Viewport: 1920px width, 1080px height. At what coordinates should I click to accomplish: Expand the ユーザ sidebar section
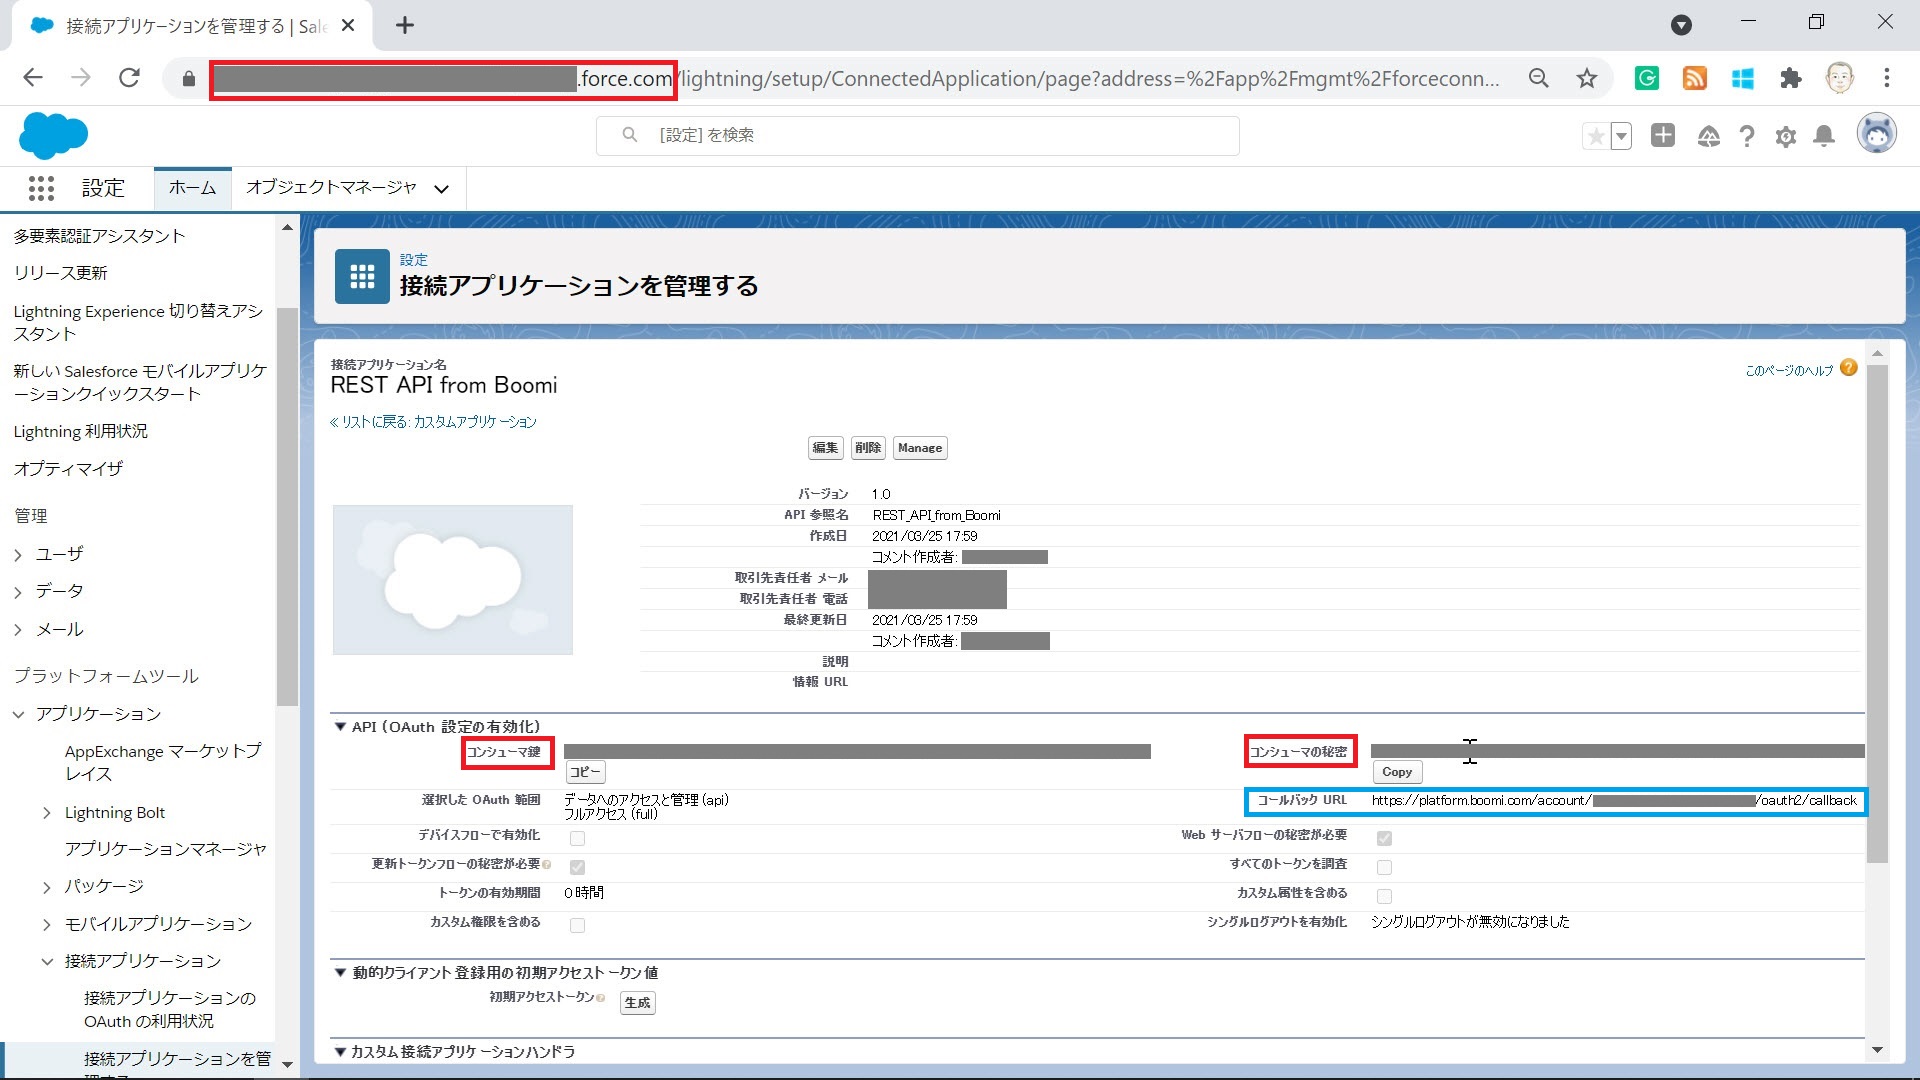[x=18, y=553]
